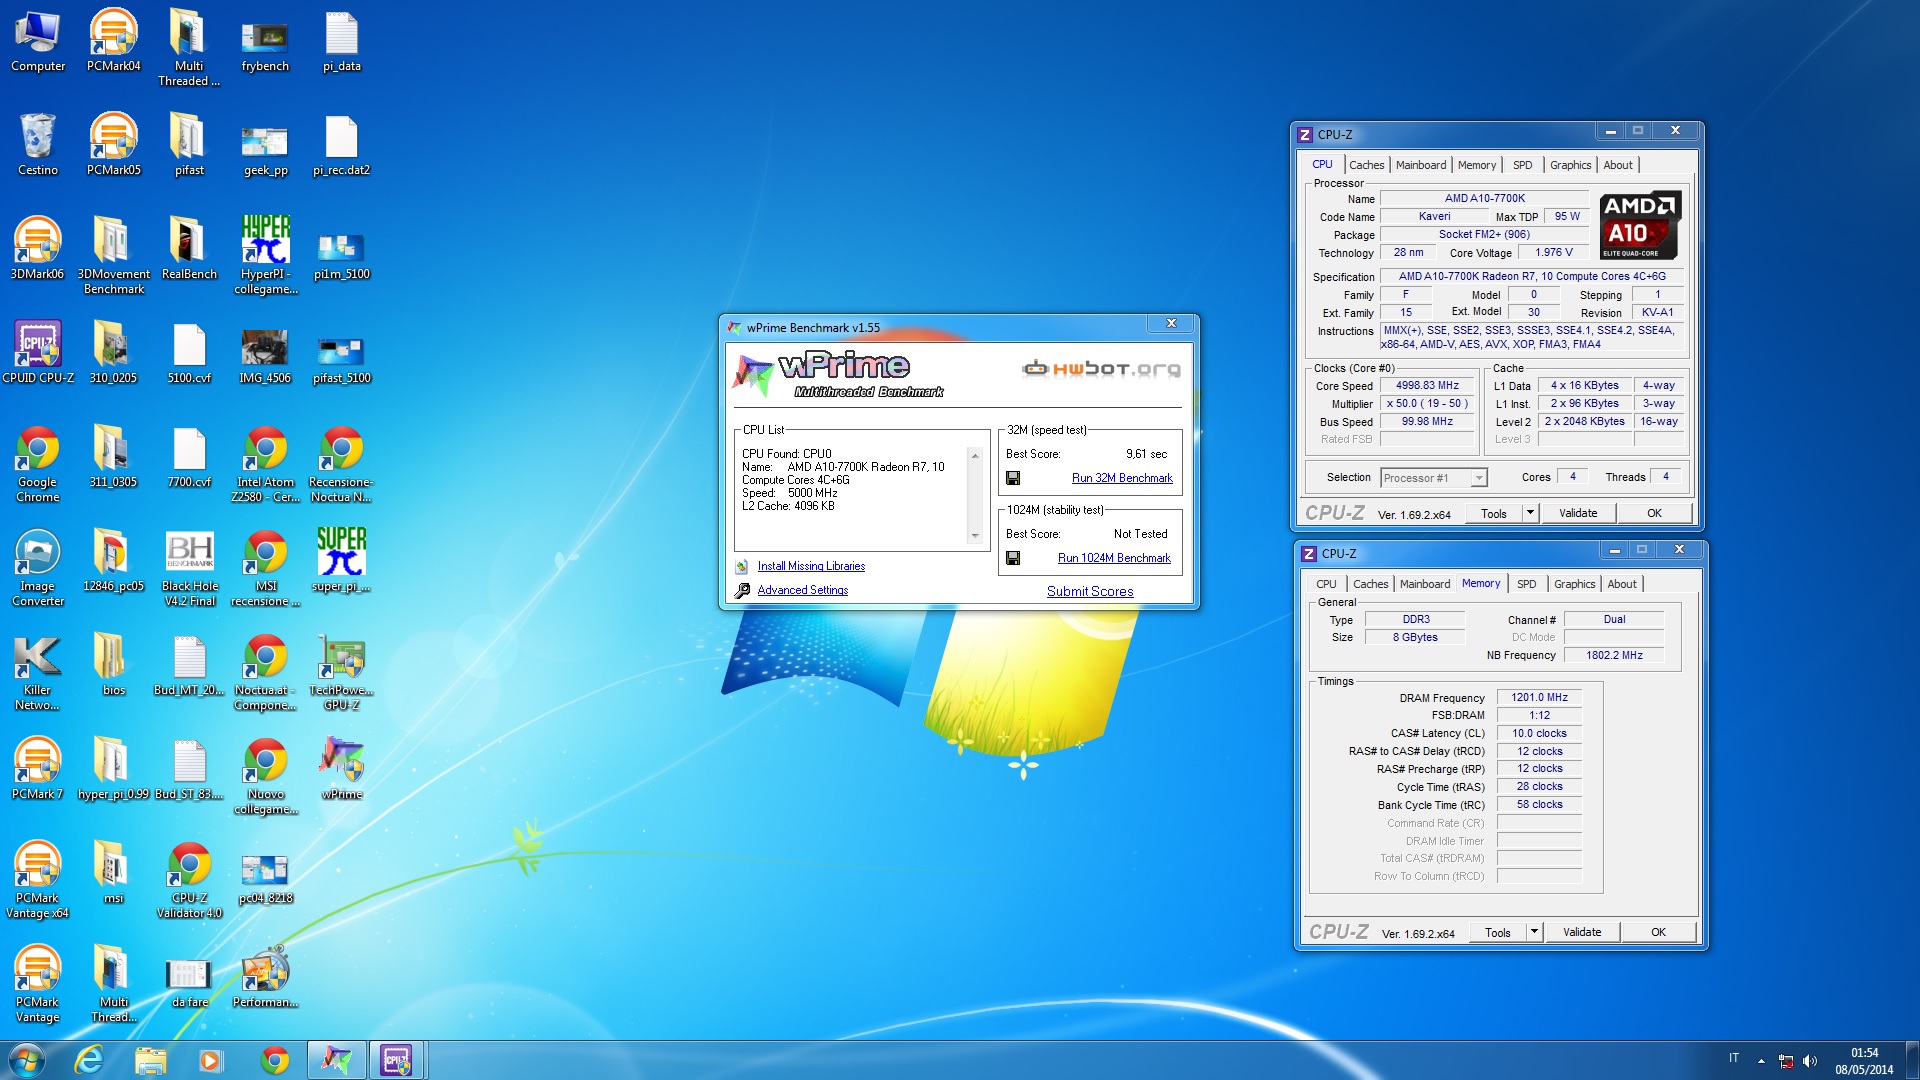Image resolution: width=1920 pixels, height=1080 pixels.
Task: Show hidden system tray icons
Action: pyautogui.click(x=1761, y=1061)
